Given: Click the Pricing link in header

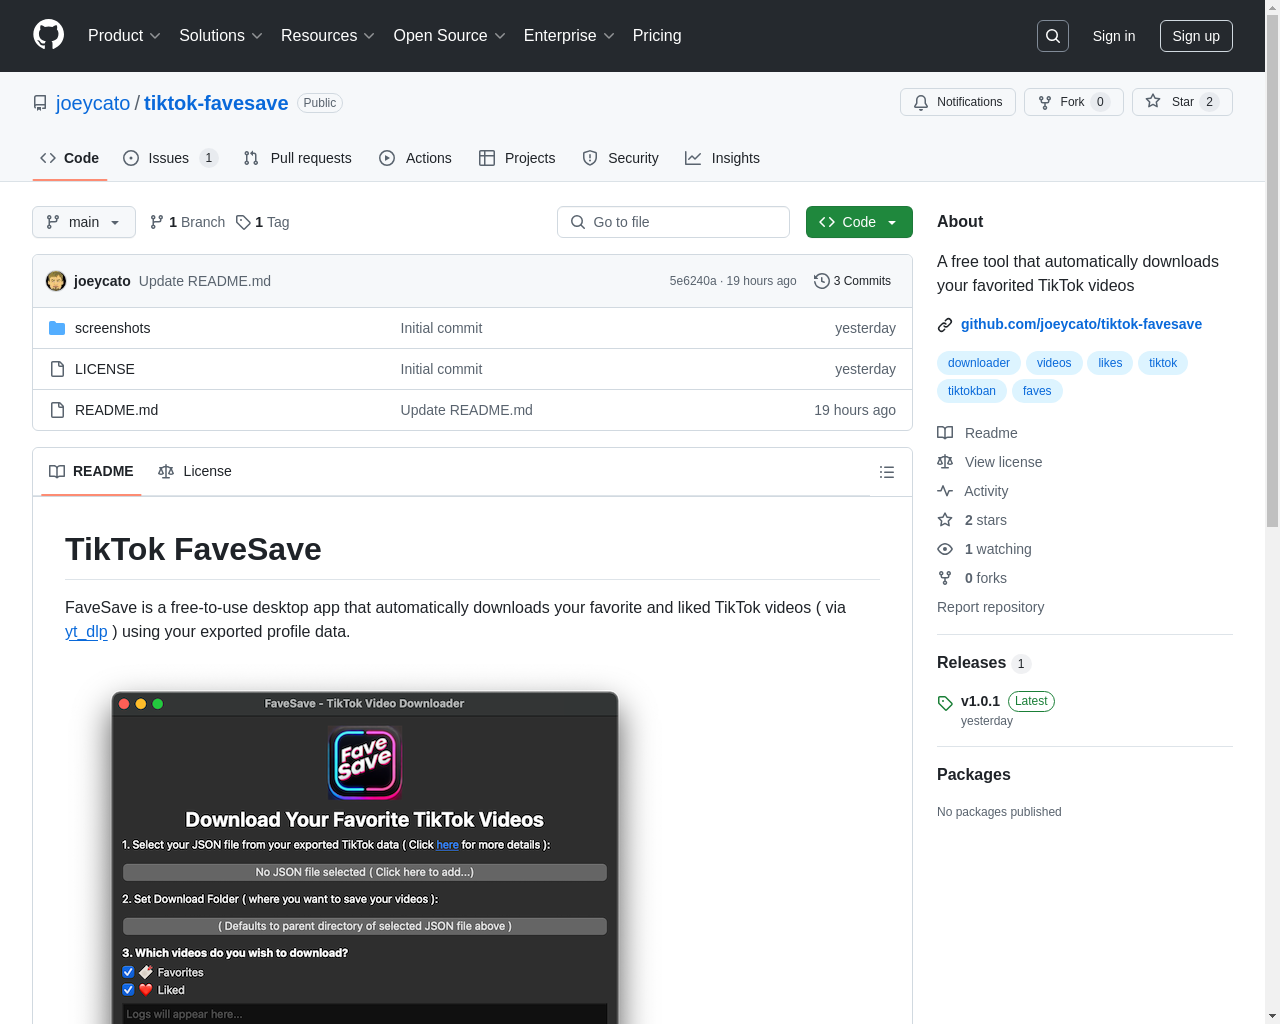Looking at the screenshot, I should click(x=657, y=36).
